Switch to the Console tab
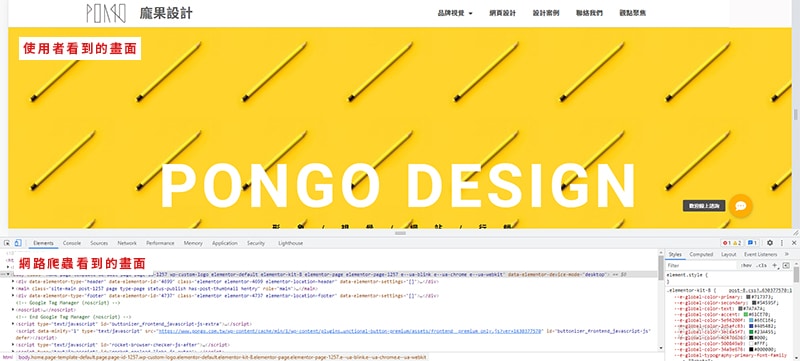Viewport: 800px width, 361px height. pyautogui.click(x=72, y=243)
